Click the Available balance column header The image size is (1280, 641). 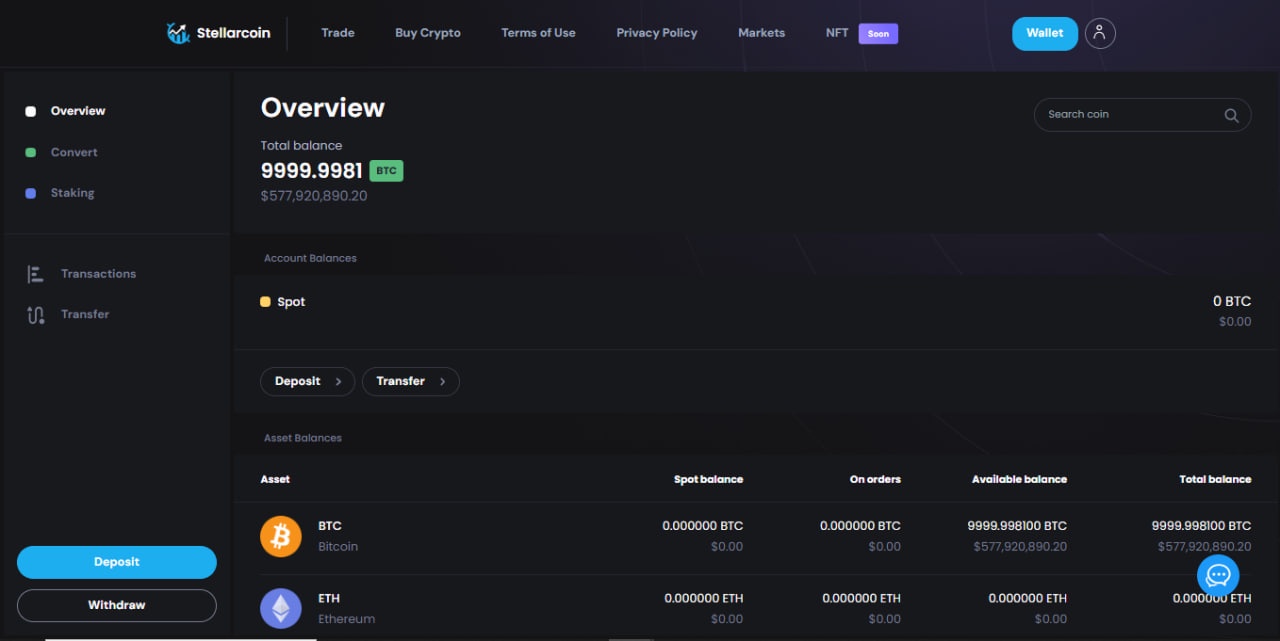1019,480
